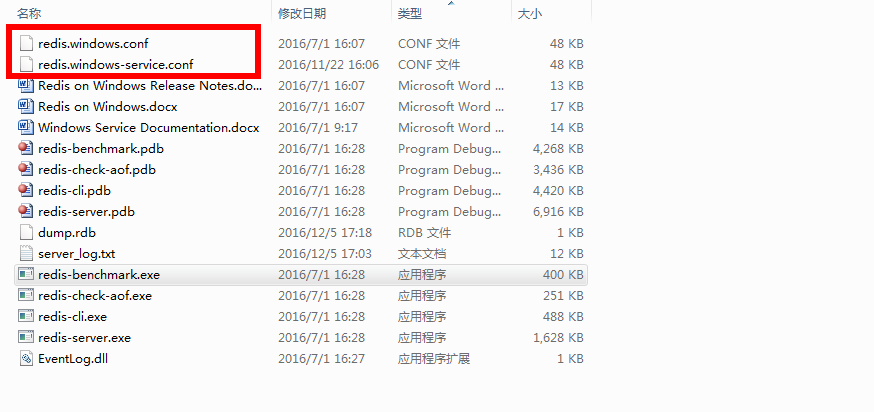This screenshot has width=874, height=412.
Task: Click size 3,436 KB of redis-check-aof.pdb
Action: [x=558, y=169]
